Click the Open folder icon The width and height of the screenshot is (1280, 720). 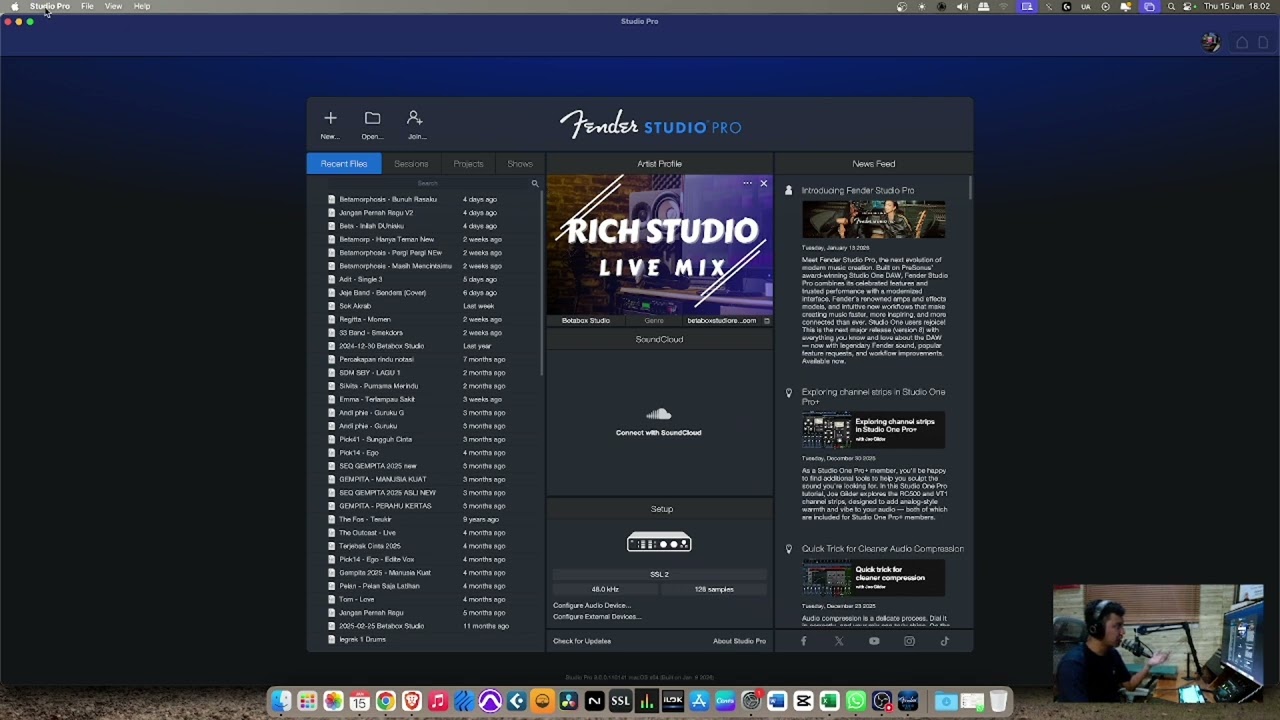click(372, 118)
